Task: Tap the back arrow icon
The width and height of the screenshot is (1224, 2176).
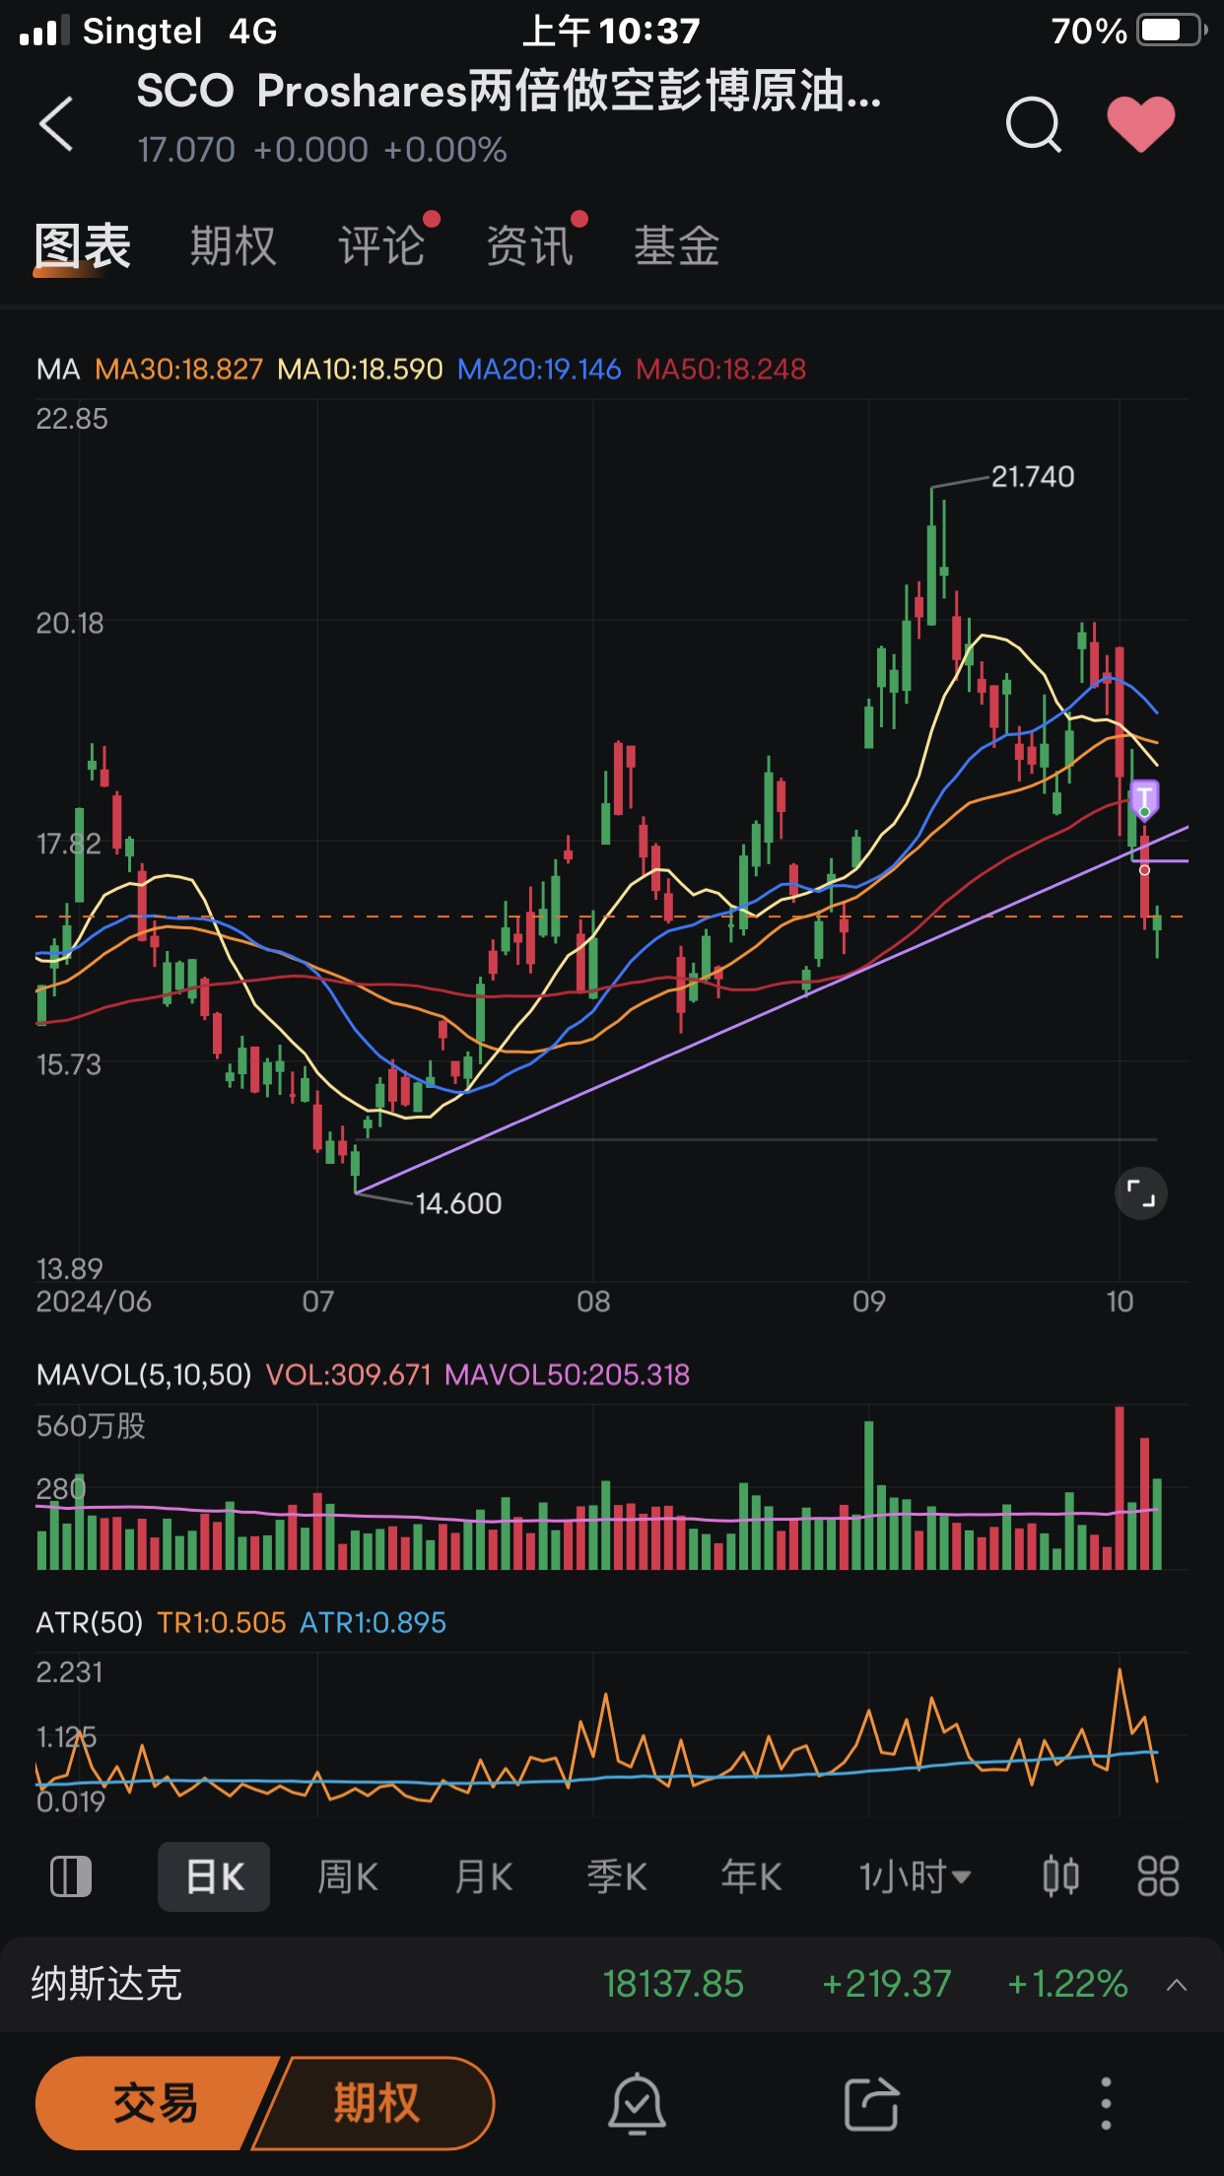Action: 56,124
